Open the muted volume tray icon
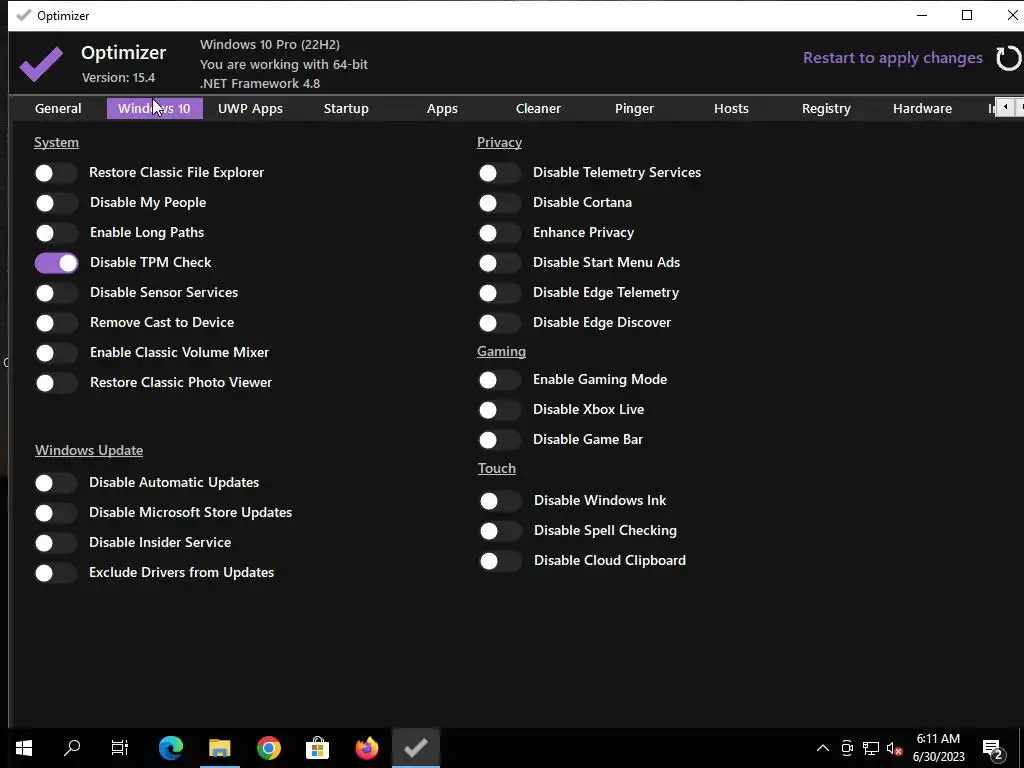This screenshot has width=1024, height=768. coord(895,748)
